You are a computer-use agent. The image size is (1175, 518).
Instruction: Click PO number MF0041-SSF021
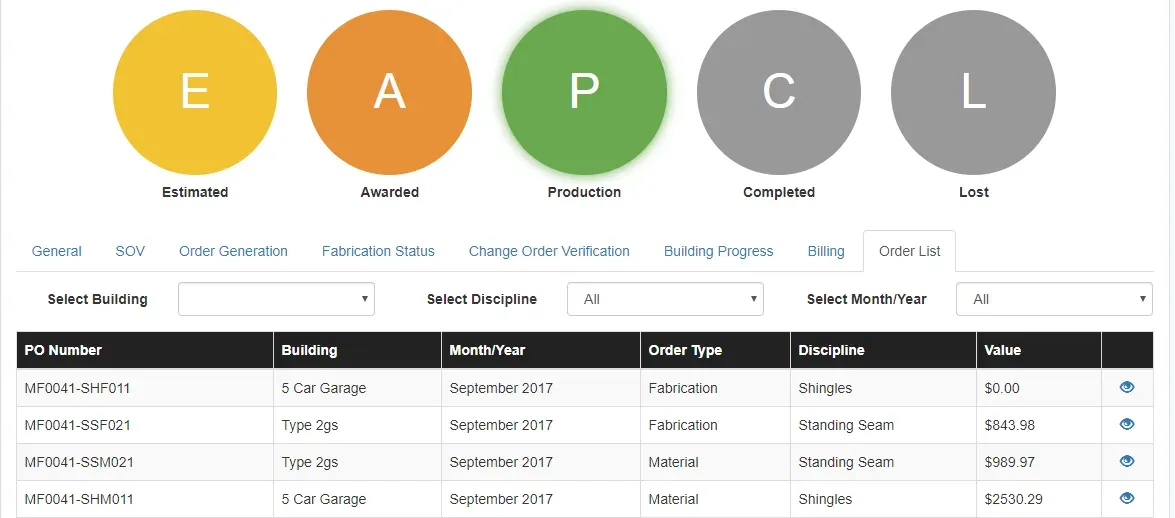click(77, 425)
